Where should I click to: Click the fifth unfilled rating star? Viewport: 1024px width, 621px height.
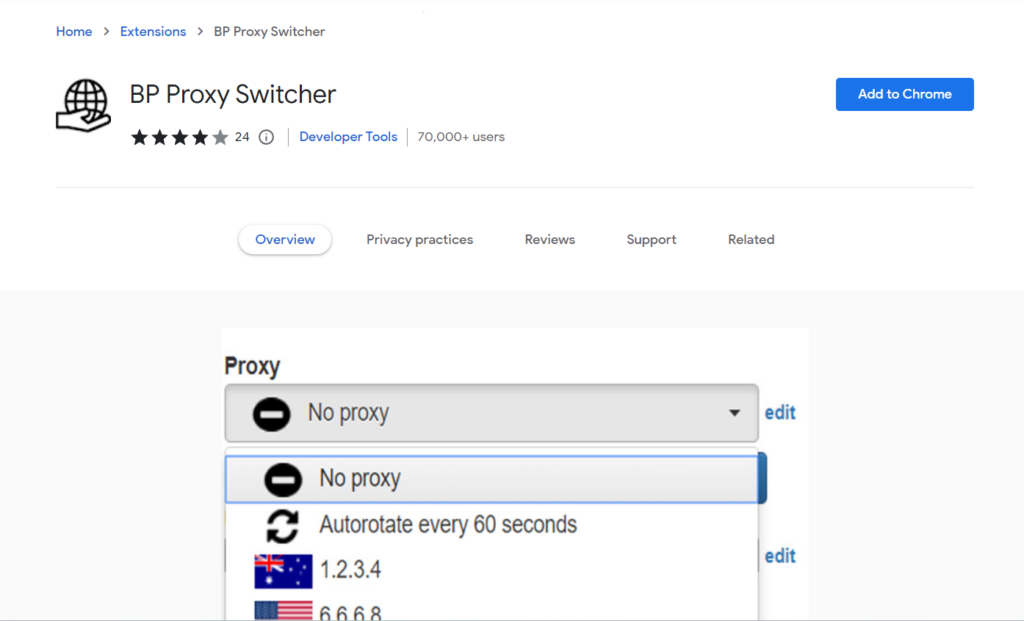[219, 137]
